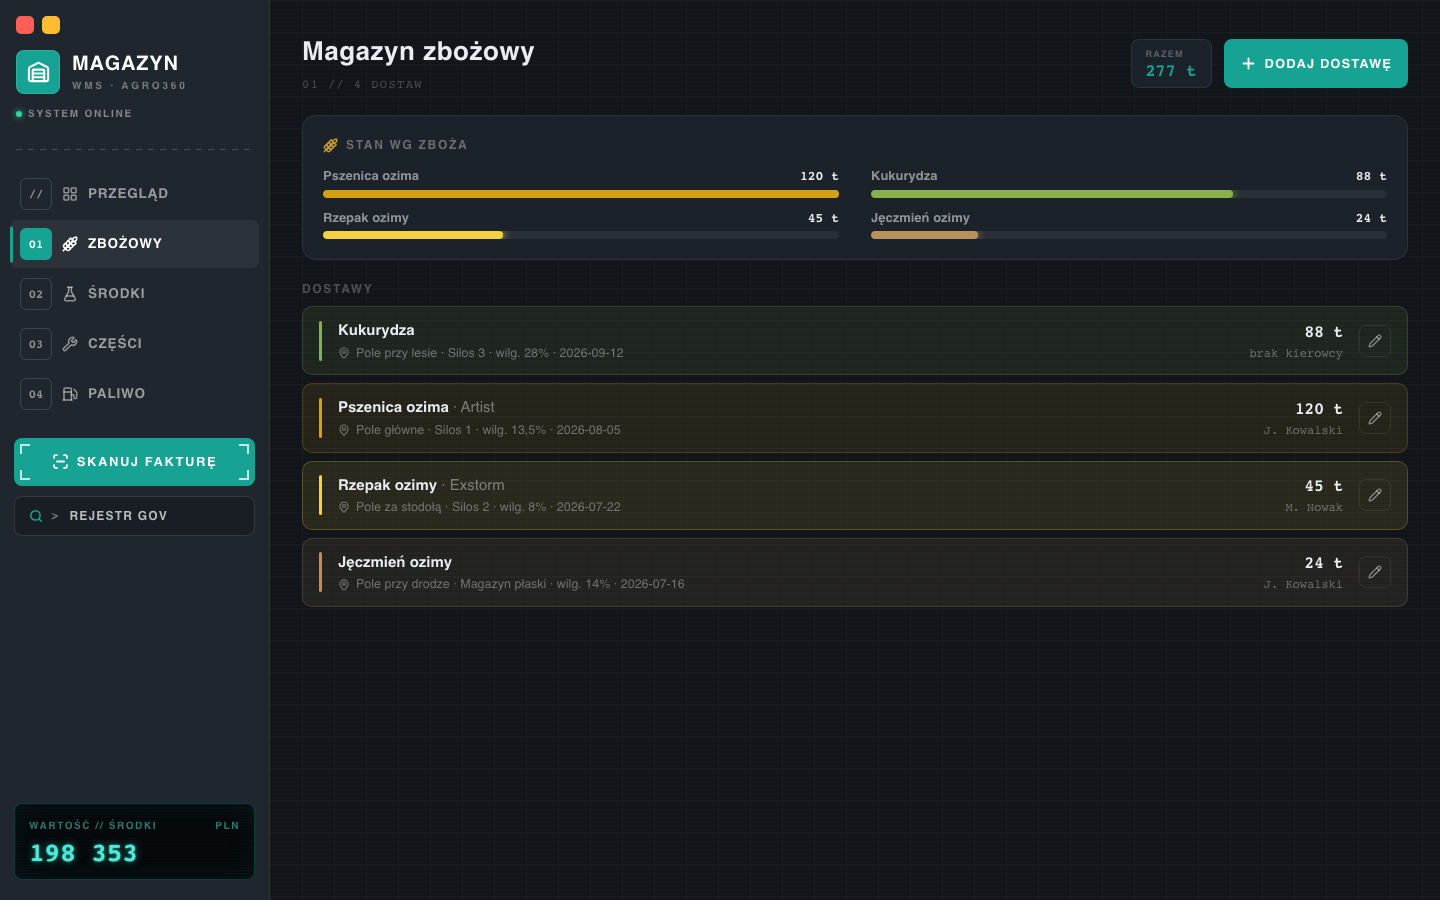Switch to the ŚRODKI section
Screen dimensions: 1440x900
(134, 294)
